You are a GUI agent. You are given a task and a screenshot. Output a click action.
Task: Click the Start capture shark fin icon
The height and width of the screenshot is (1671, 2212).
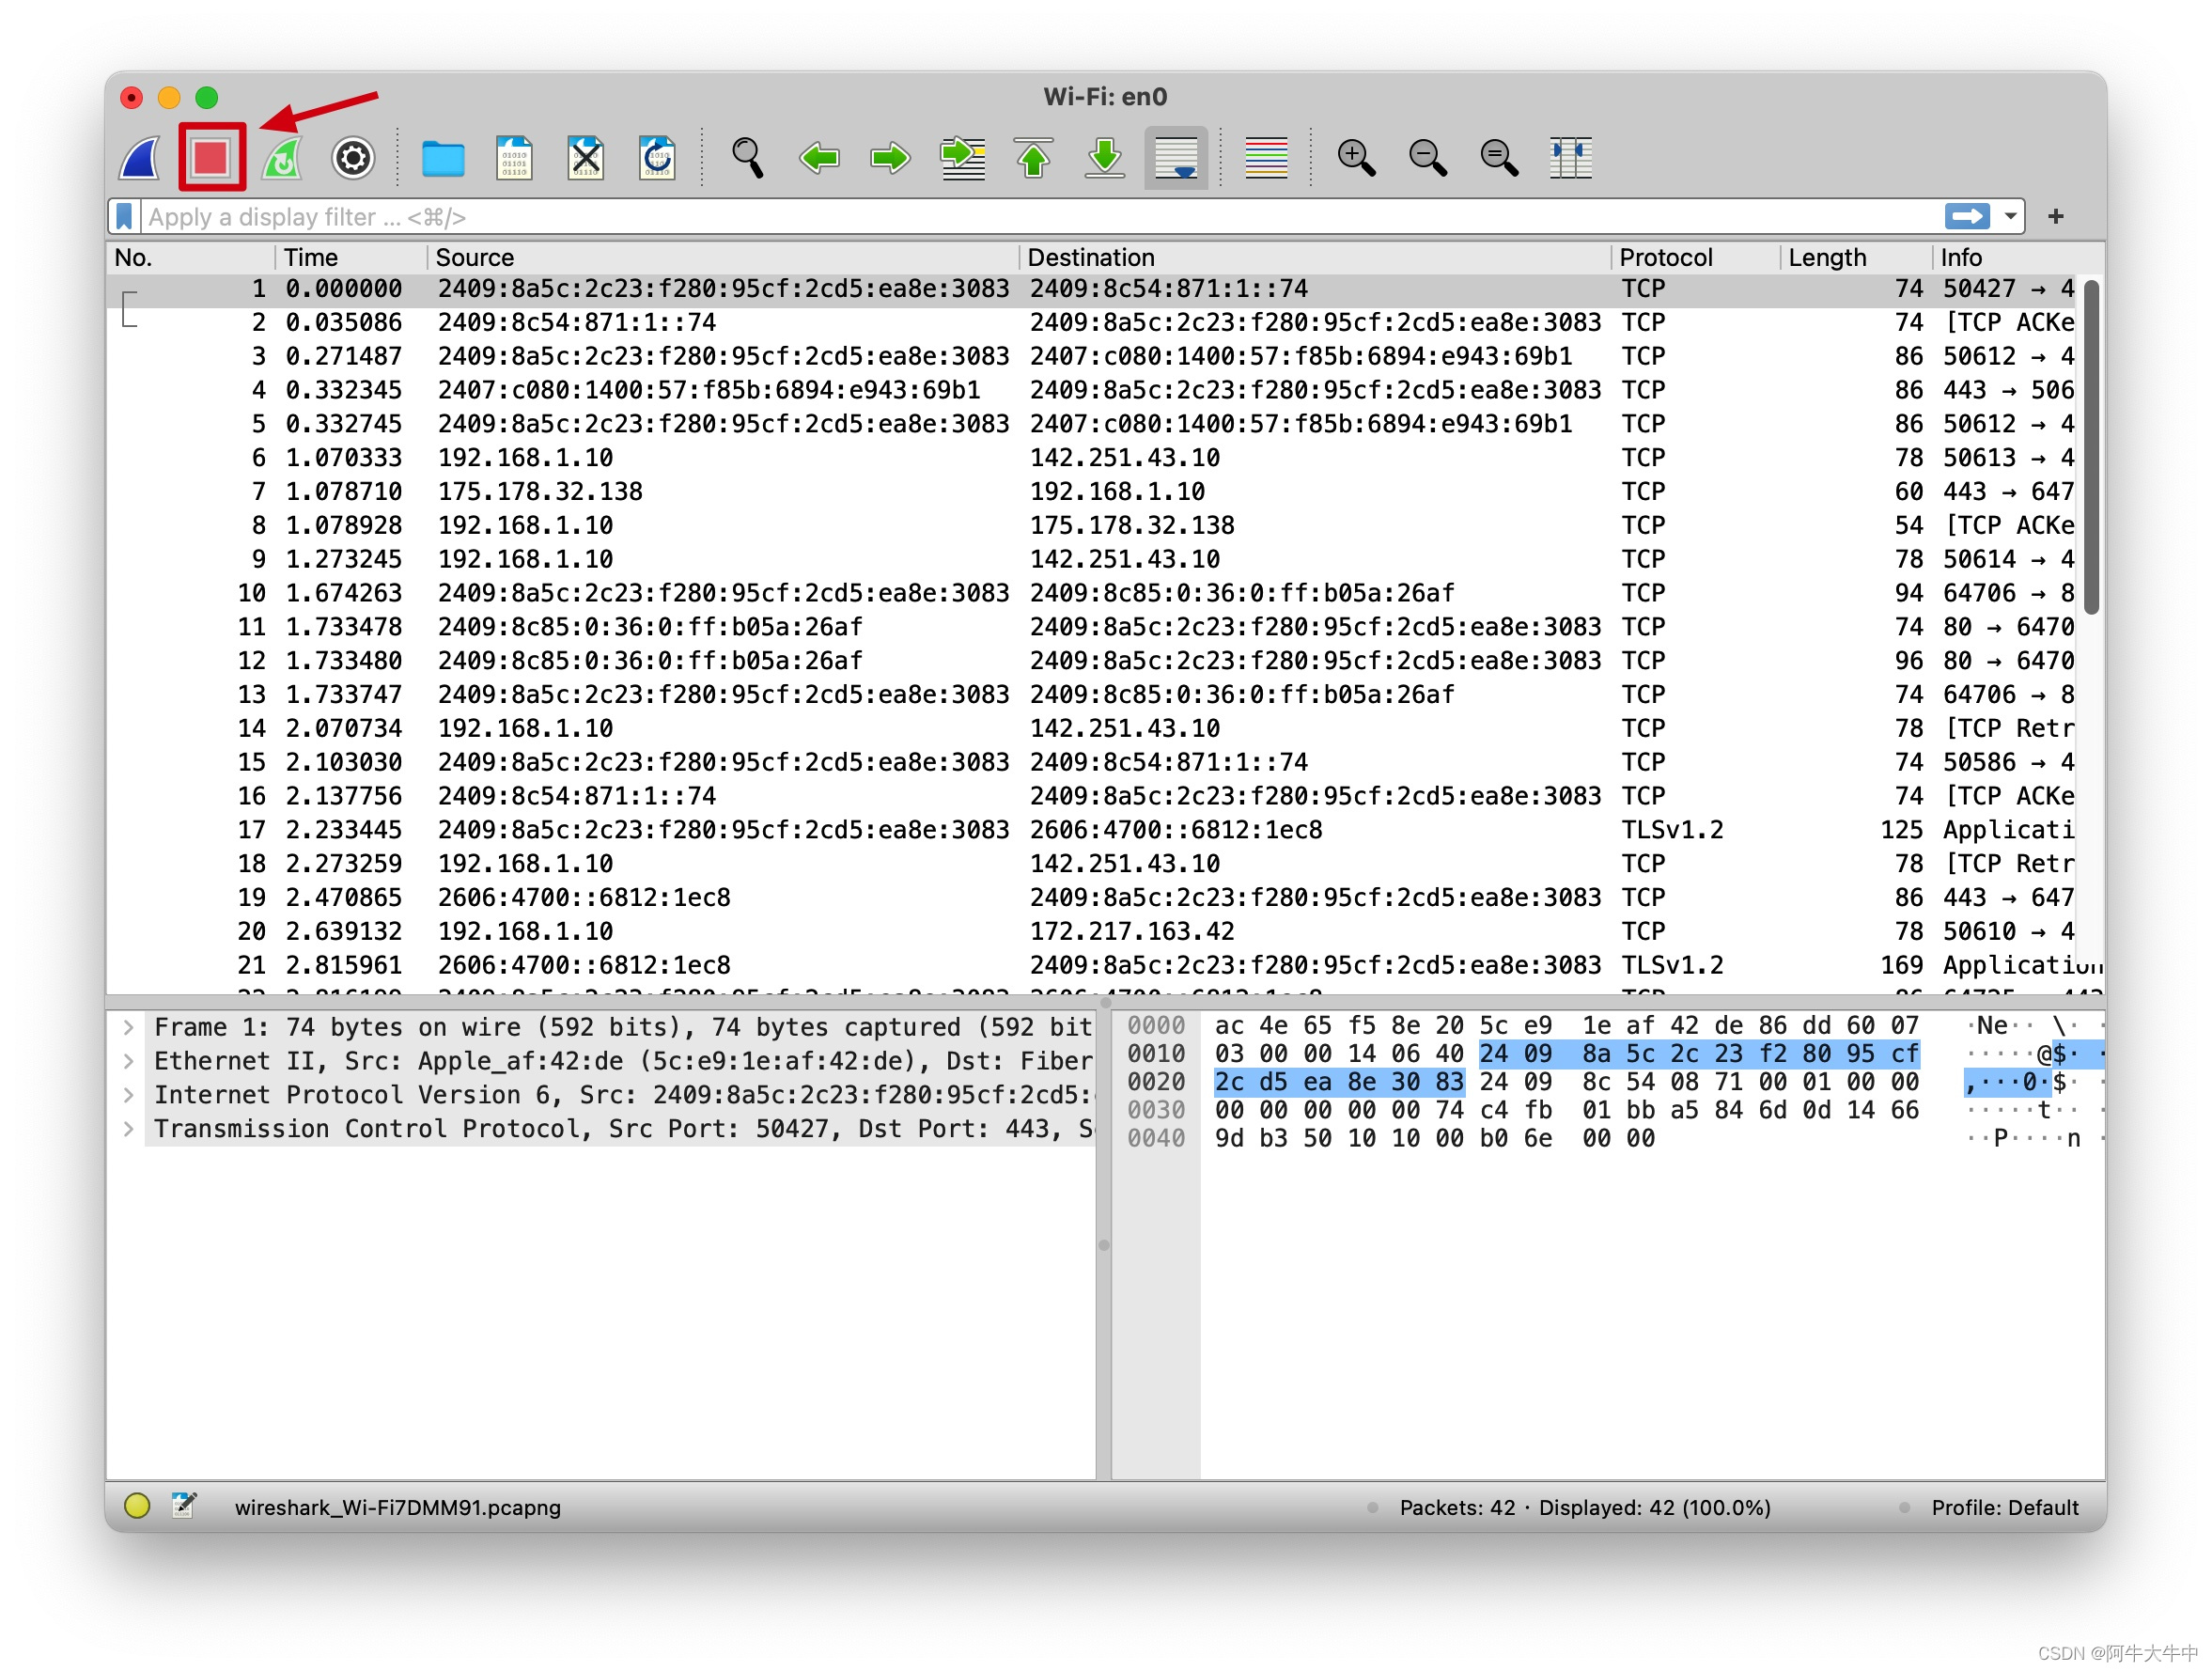click(140, 158)
